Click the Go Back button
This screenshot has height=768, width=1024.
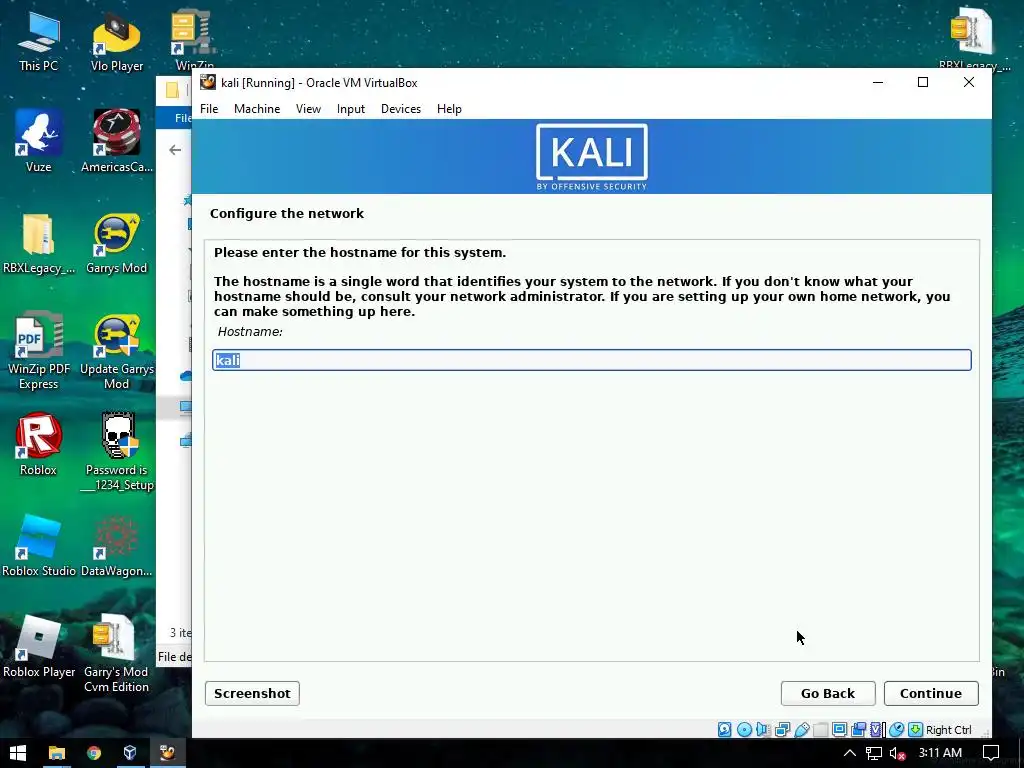coord(827,694)
